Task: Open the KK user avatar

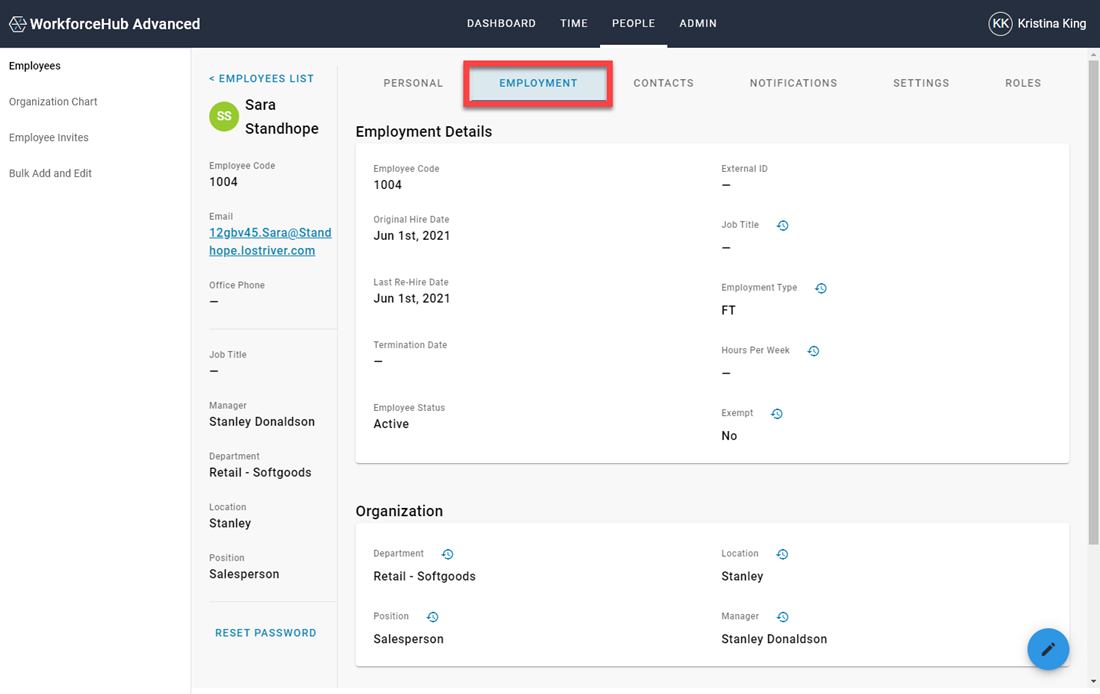Action: [1000, 24]
